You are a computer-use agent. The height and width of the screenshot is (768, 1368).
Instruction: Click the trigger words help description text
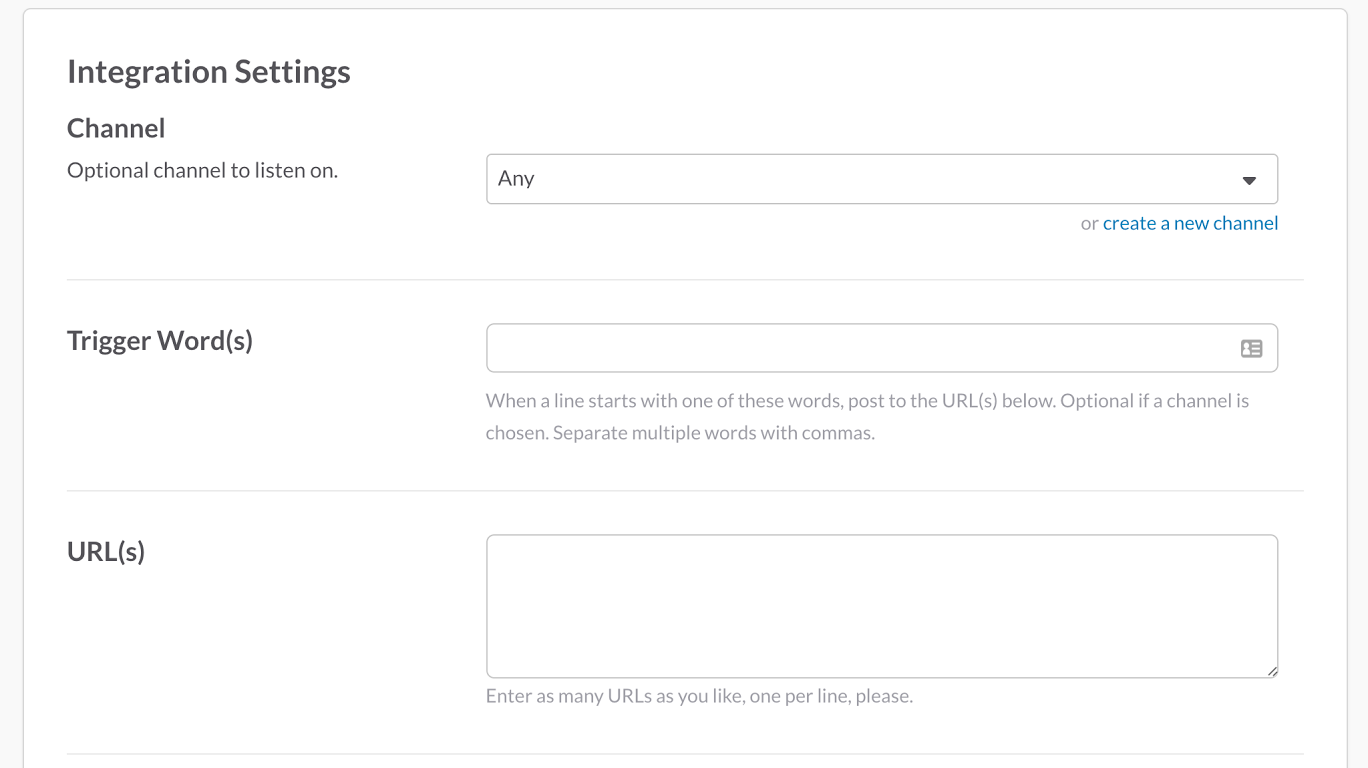867,401
